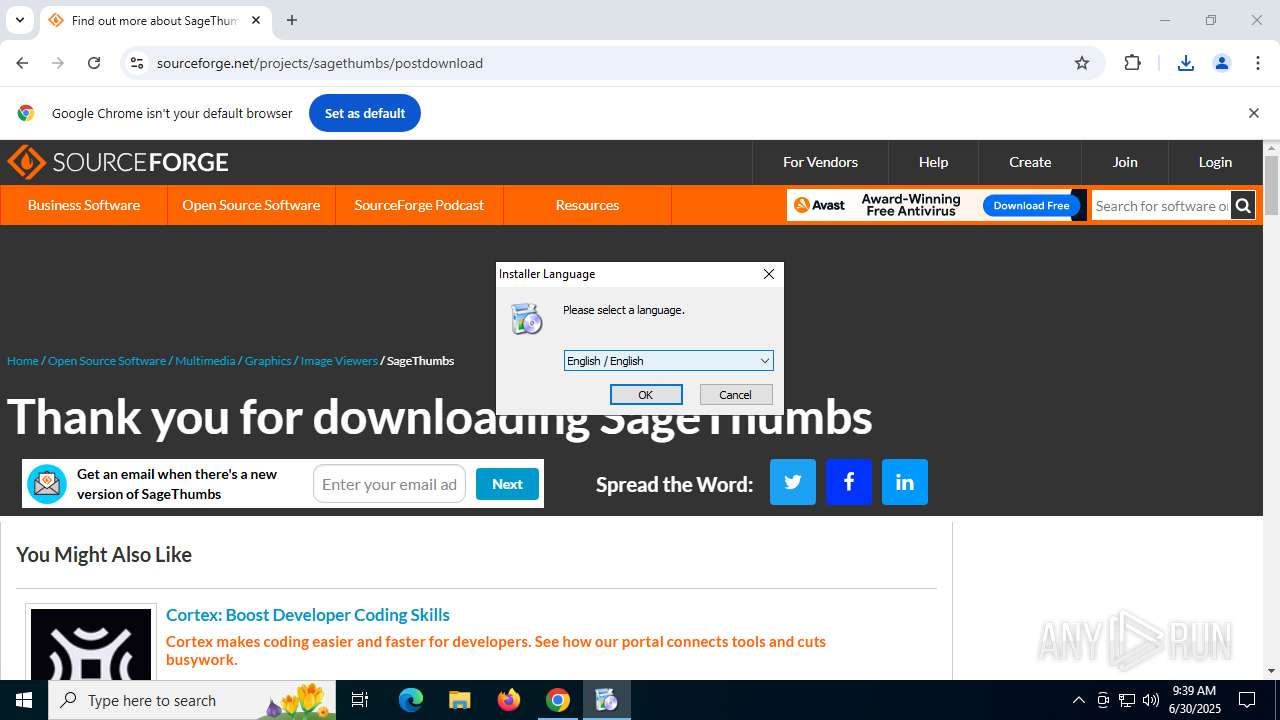Open Create link in header
The height and width of the screenshot is (720, 1280).
pyautogui.click(x=1030, y=162)
